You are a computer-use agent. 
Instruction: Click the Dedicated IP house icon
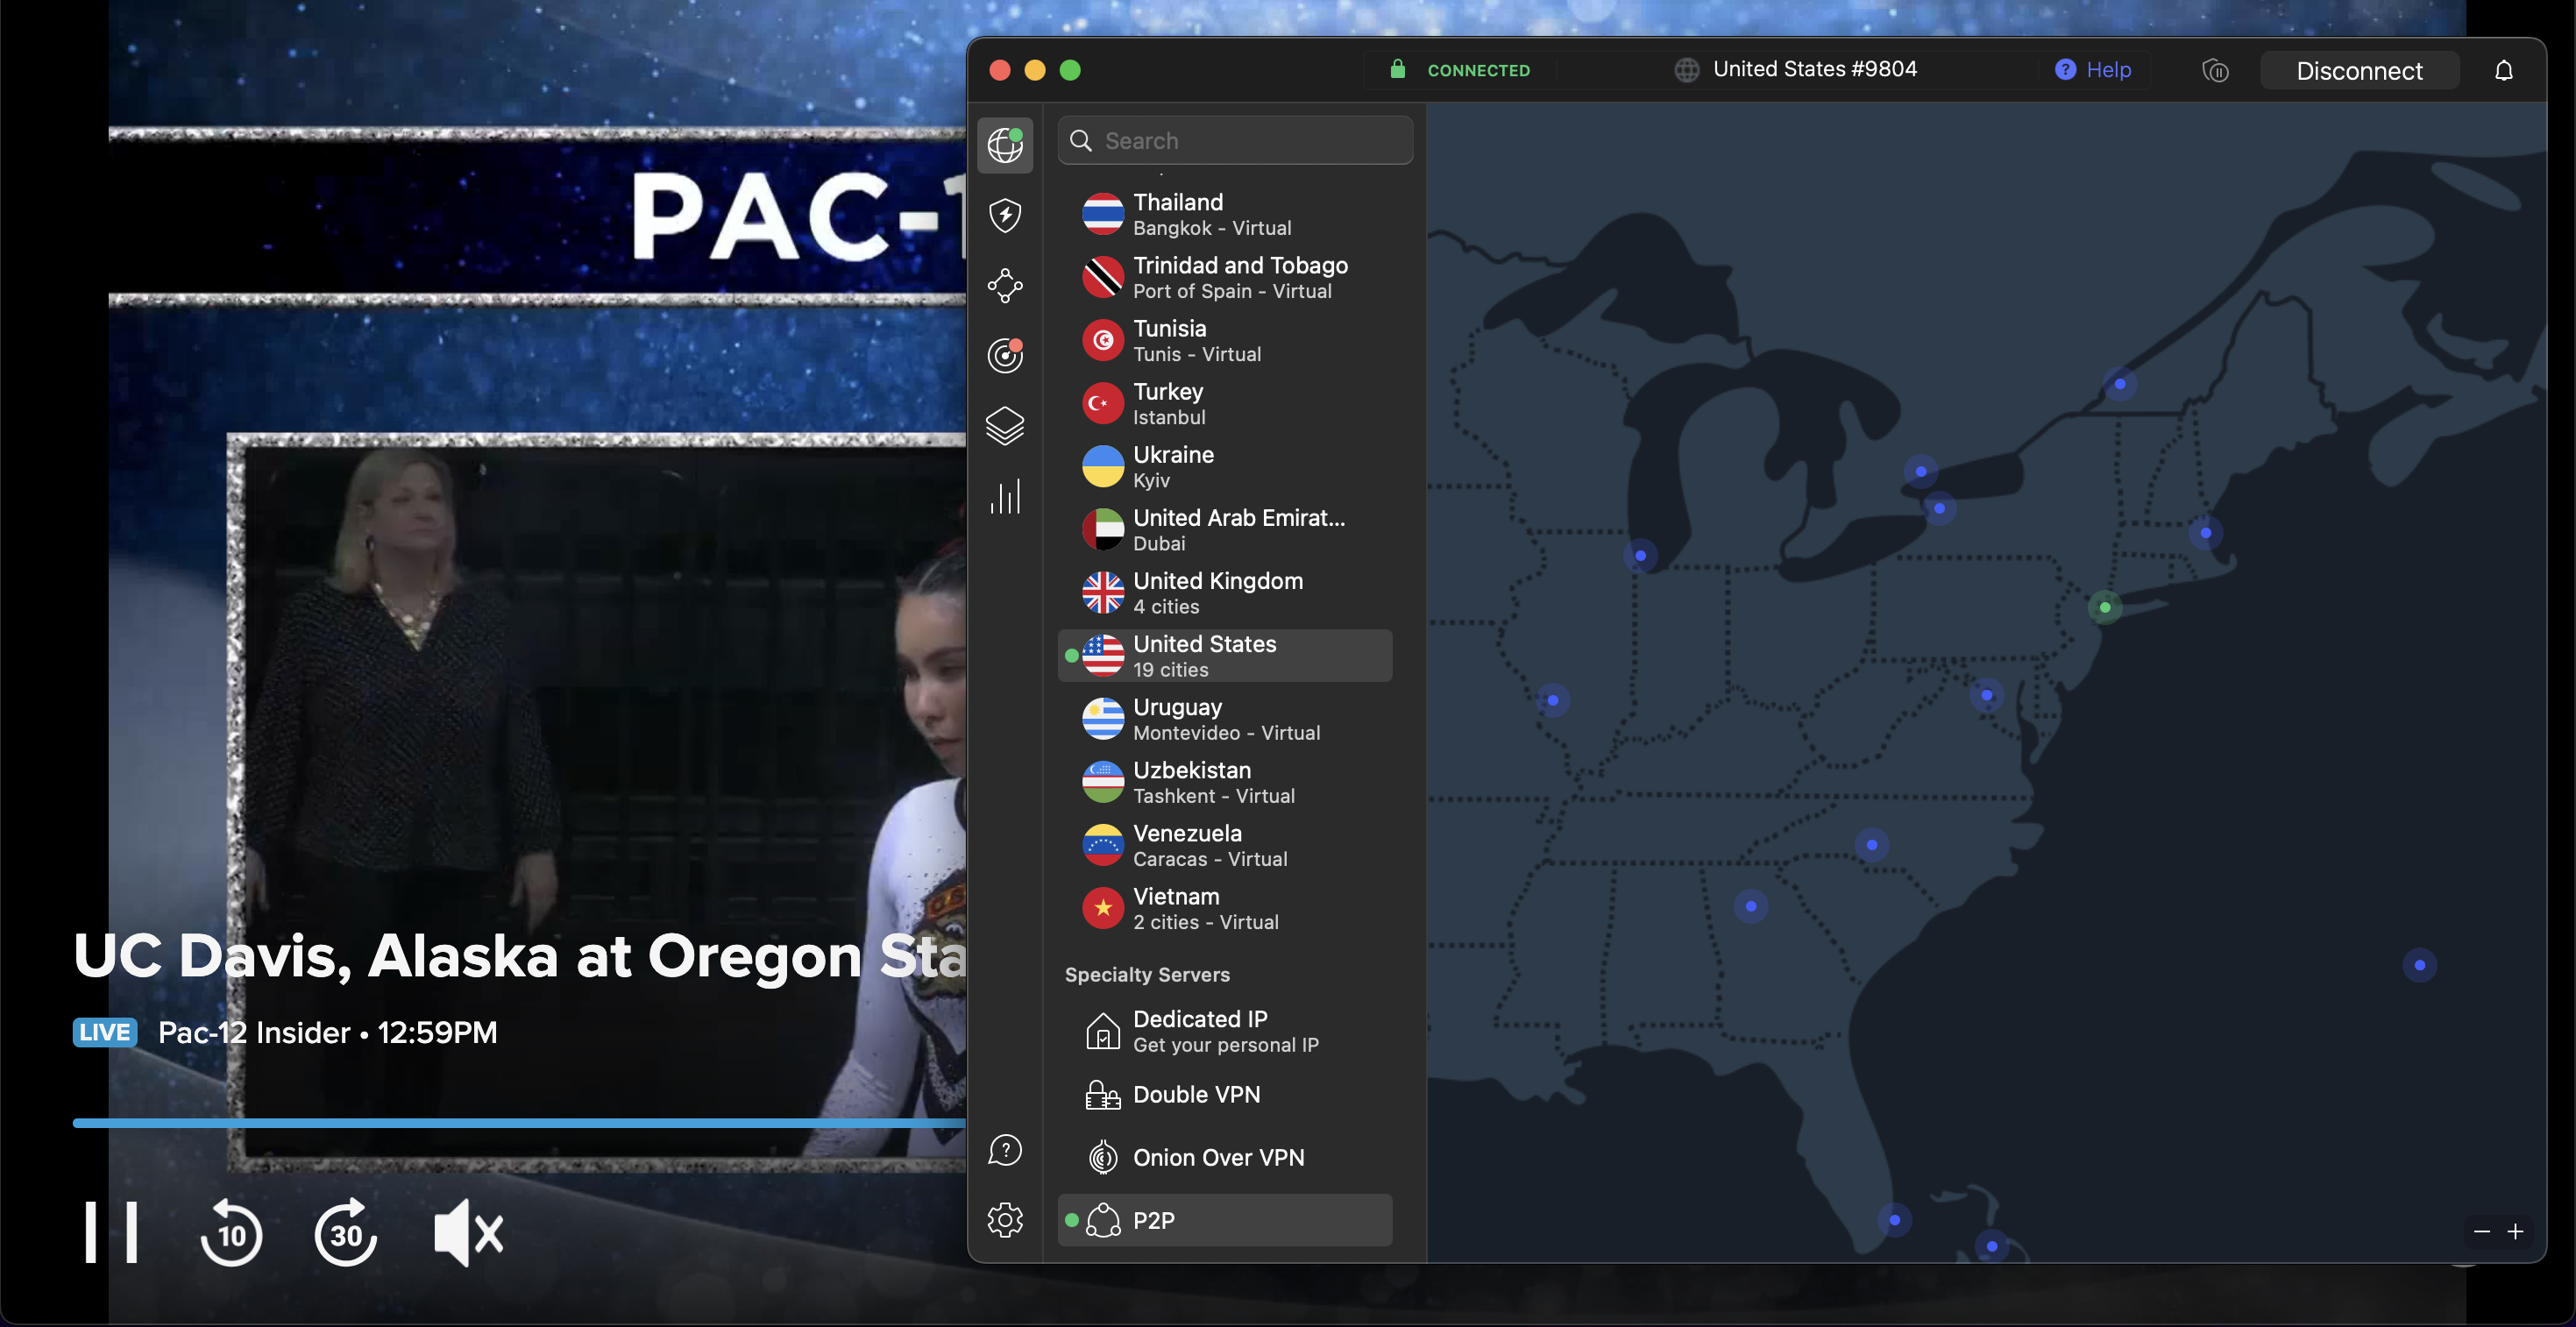[1103, 1031]
